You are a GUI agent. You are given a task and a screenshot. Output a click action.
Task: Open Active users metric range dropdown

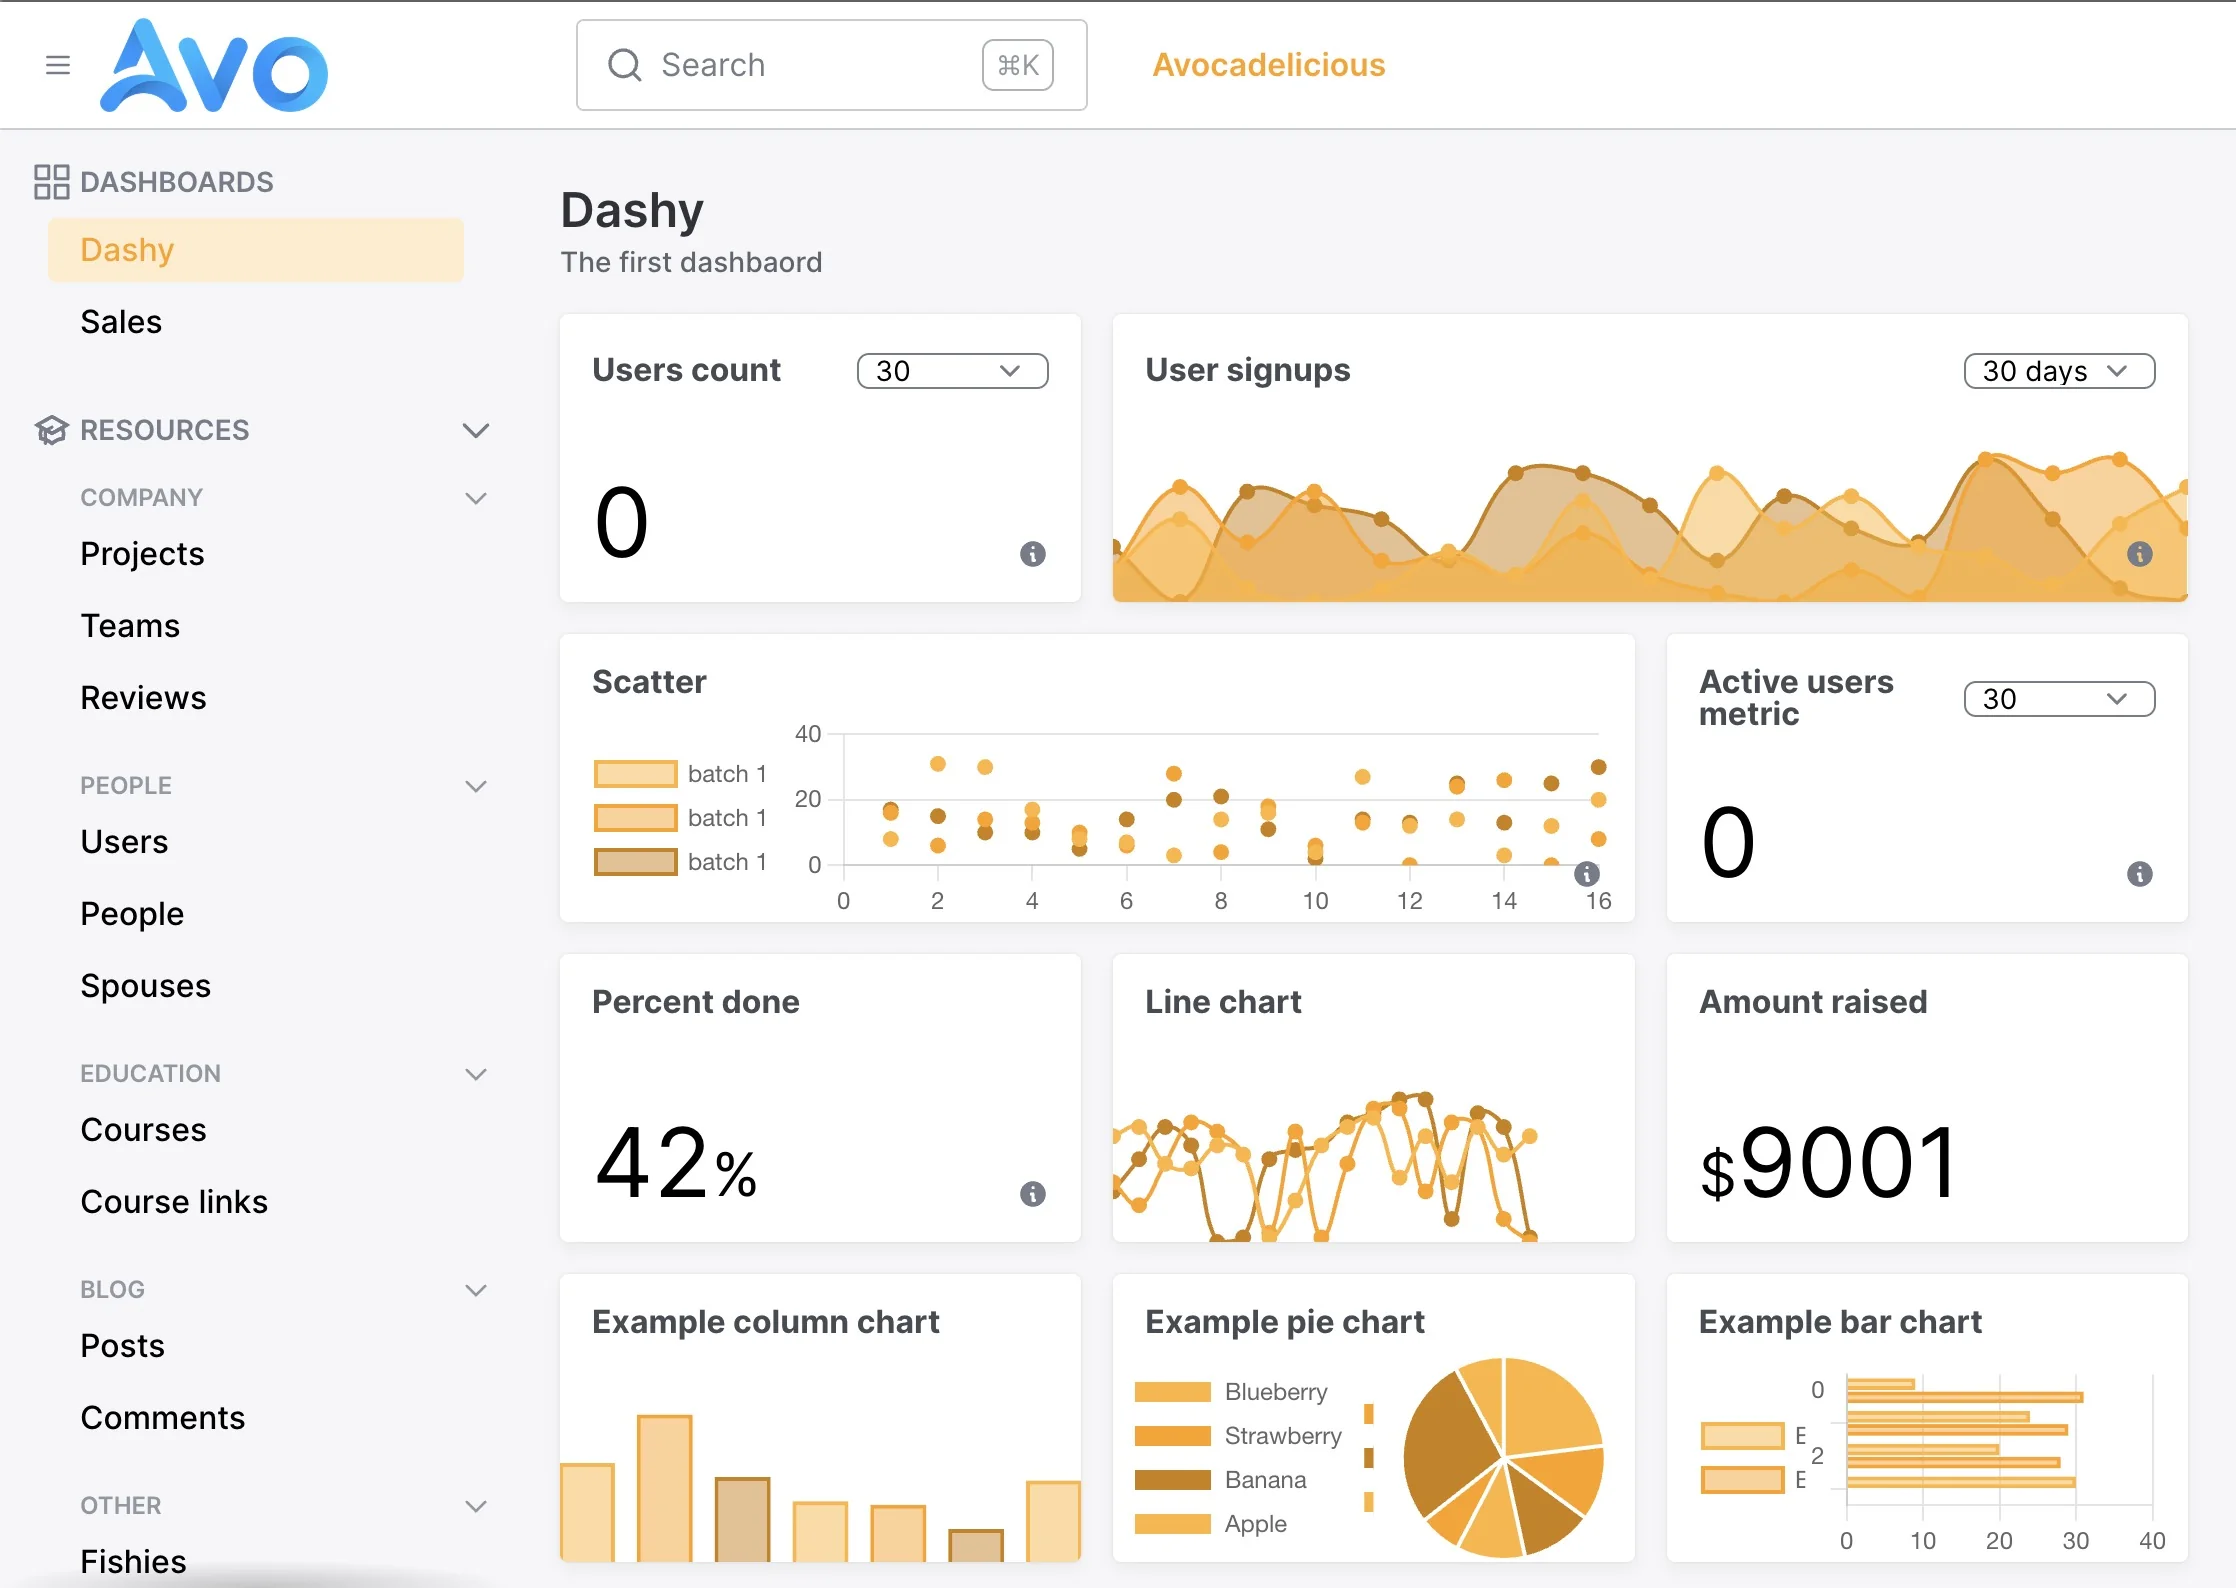point(2060,699)
